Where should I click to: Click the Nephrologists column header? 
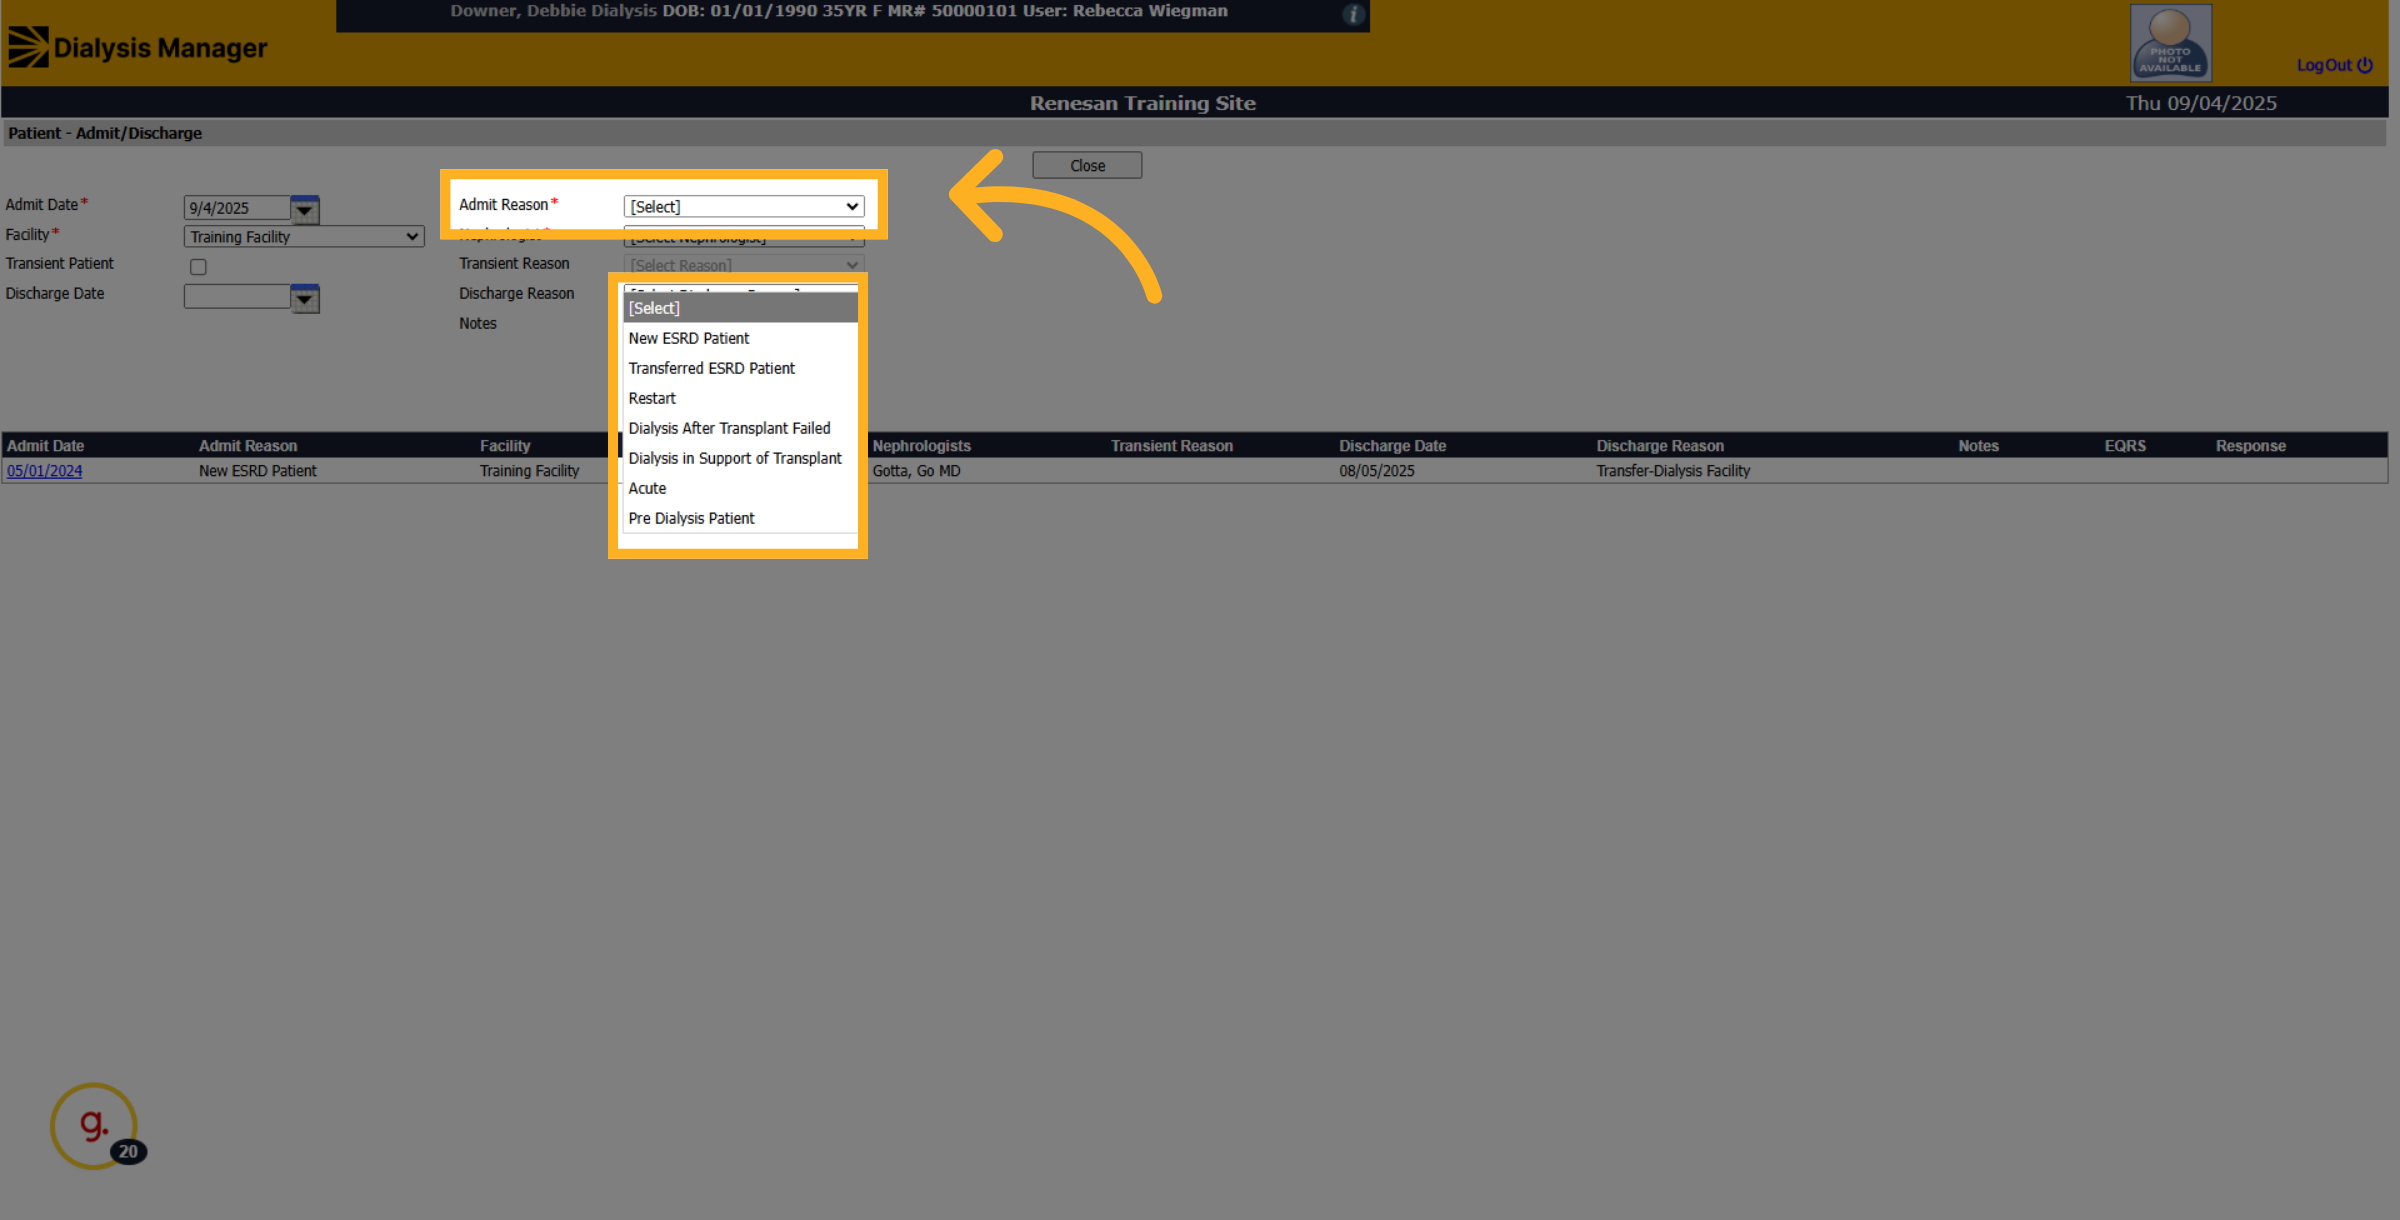point(921,446)
